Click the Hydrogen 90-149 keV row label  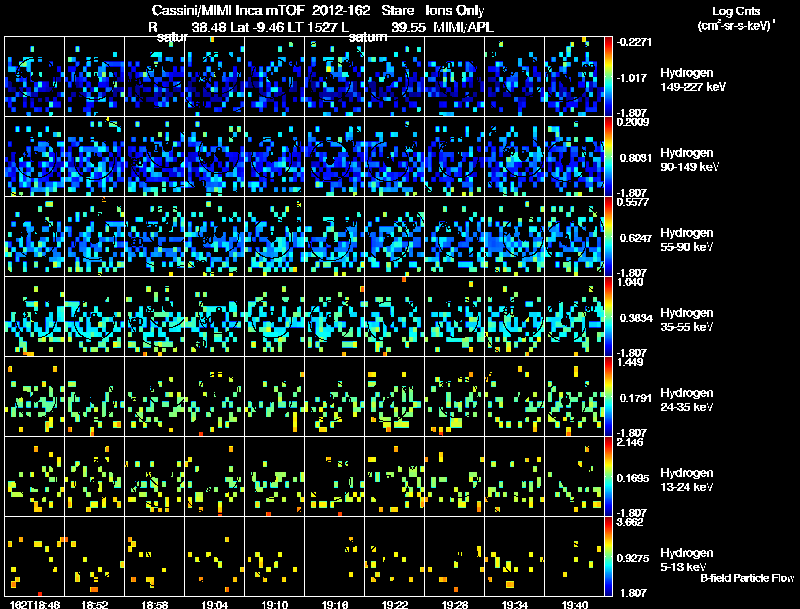(x=689, y=160)
